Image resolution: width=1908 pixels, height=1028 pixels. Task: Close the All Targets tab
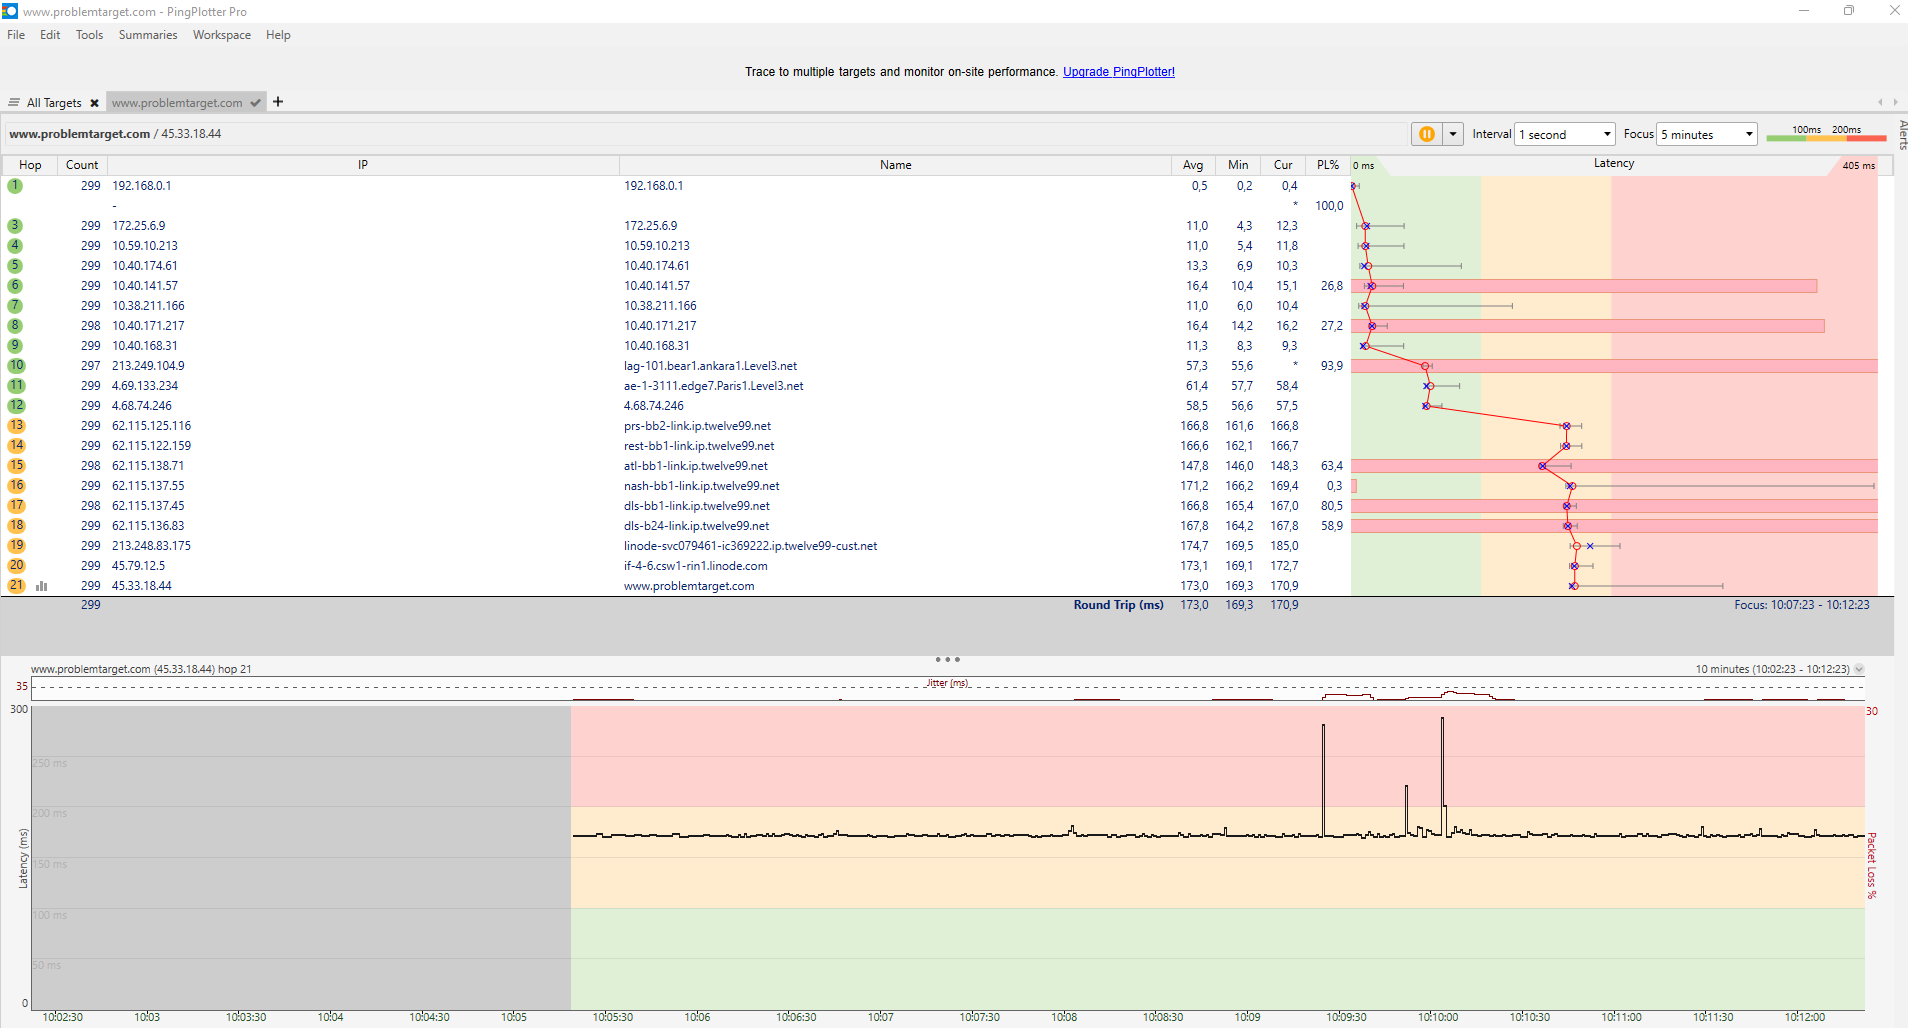[94, 103]
